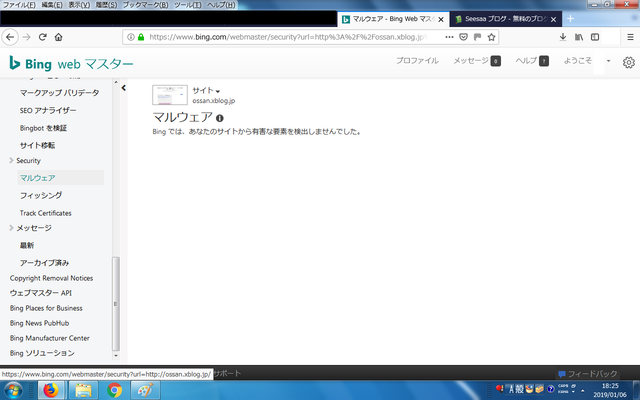Launch Firefox from the Windows taskbar
This screenshot has height=400, width=640.
pyautogui.click(x=51, y=391)
